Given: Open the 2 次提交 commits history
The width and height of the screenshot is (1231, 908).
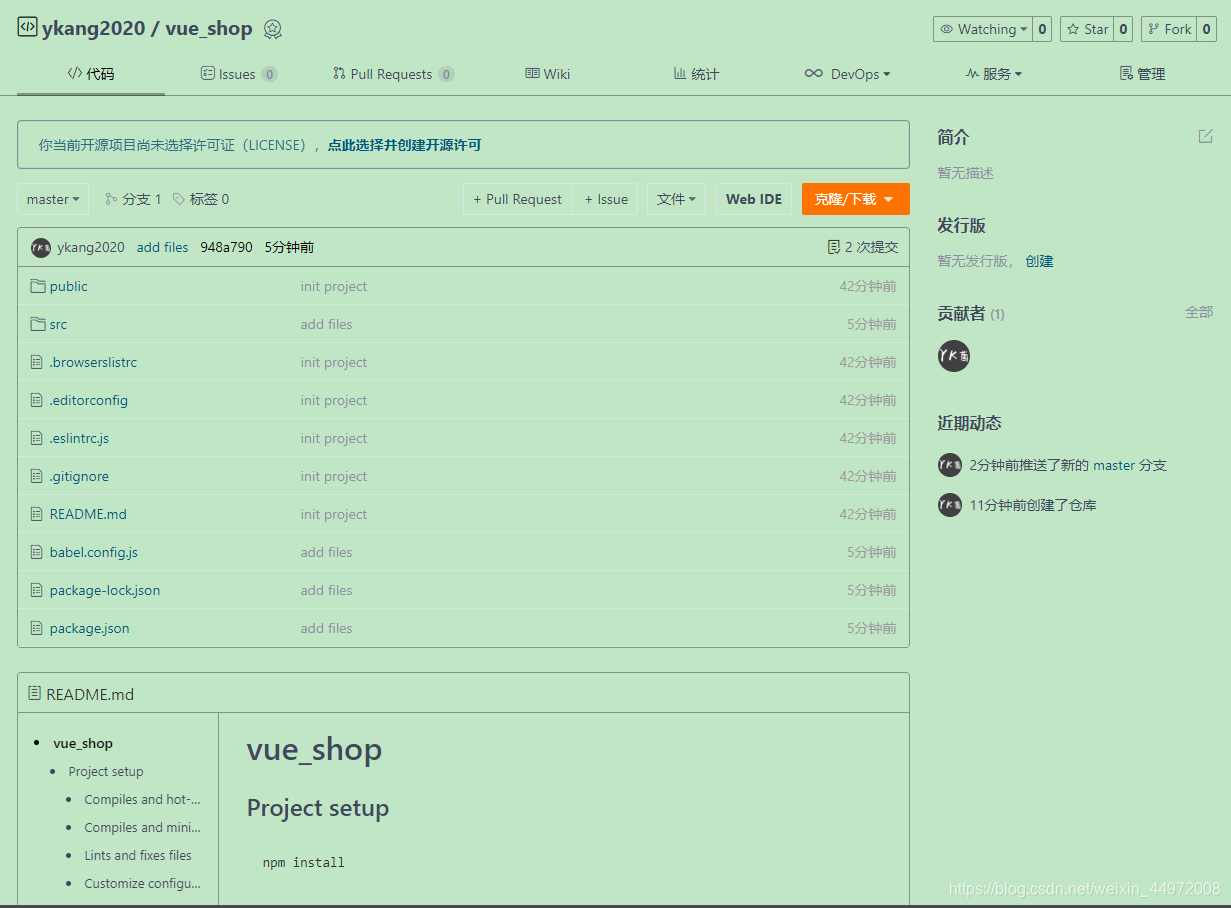Looking at the screenshot, I should coord(863,247).
